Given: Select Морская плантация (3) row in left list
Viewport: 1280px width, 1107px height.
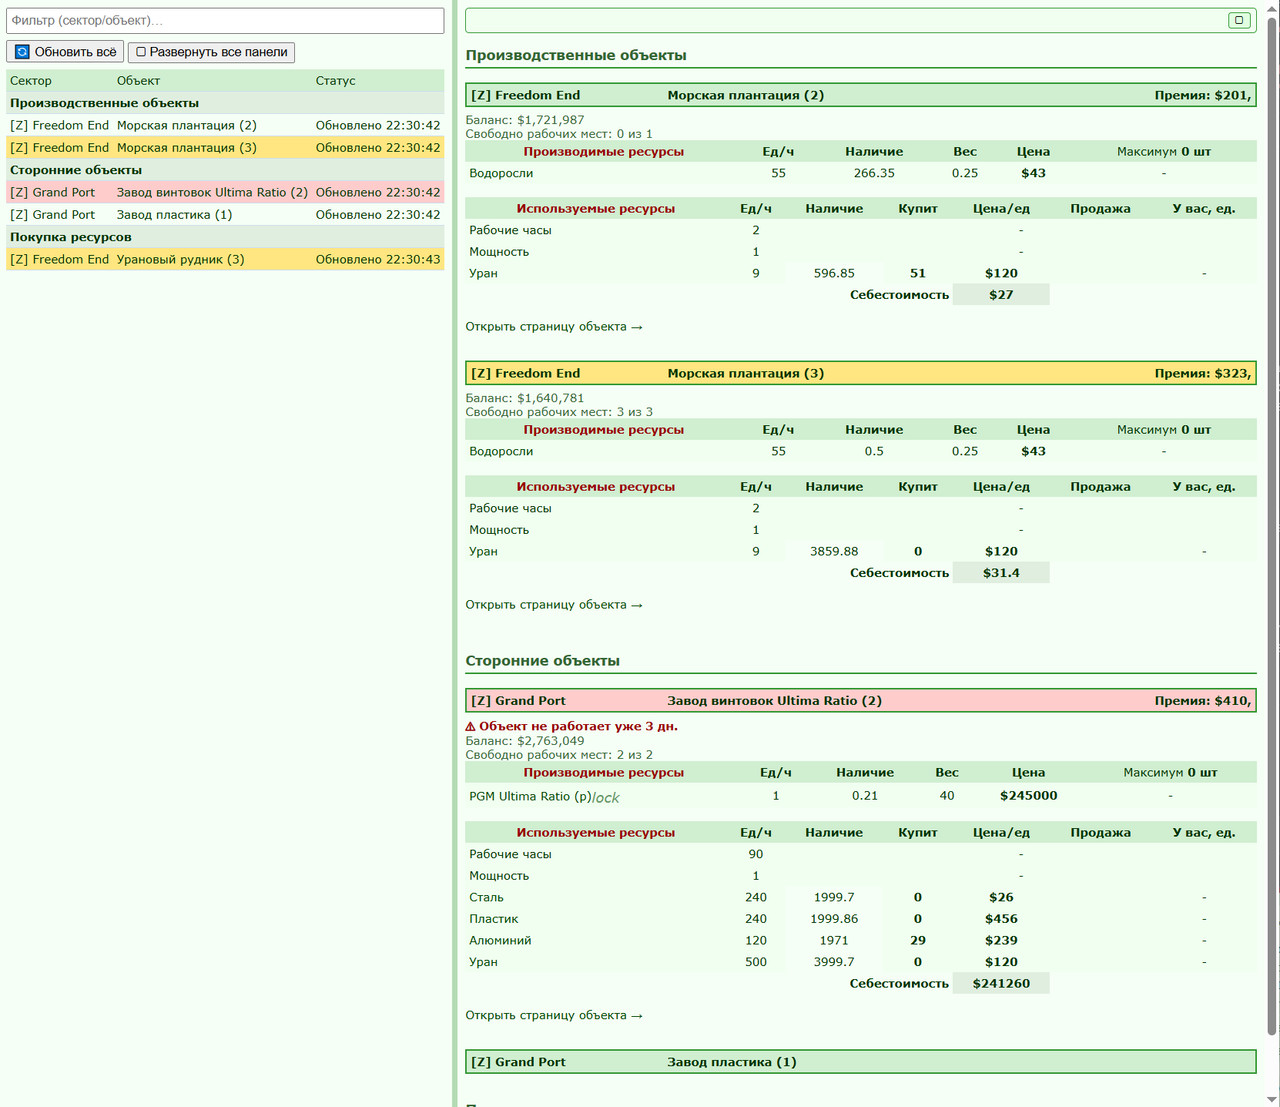Looking at the screenshot, I should point(225,148).
